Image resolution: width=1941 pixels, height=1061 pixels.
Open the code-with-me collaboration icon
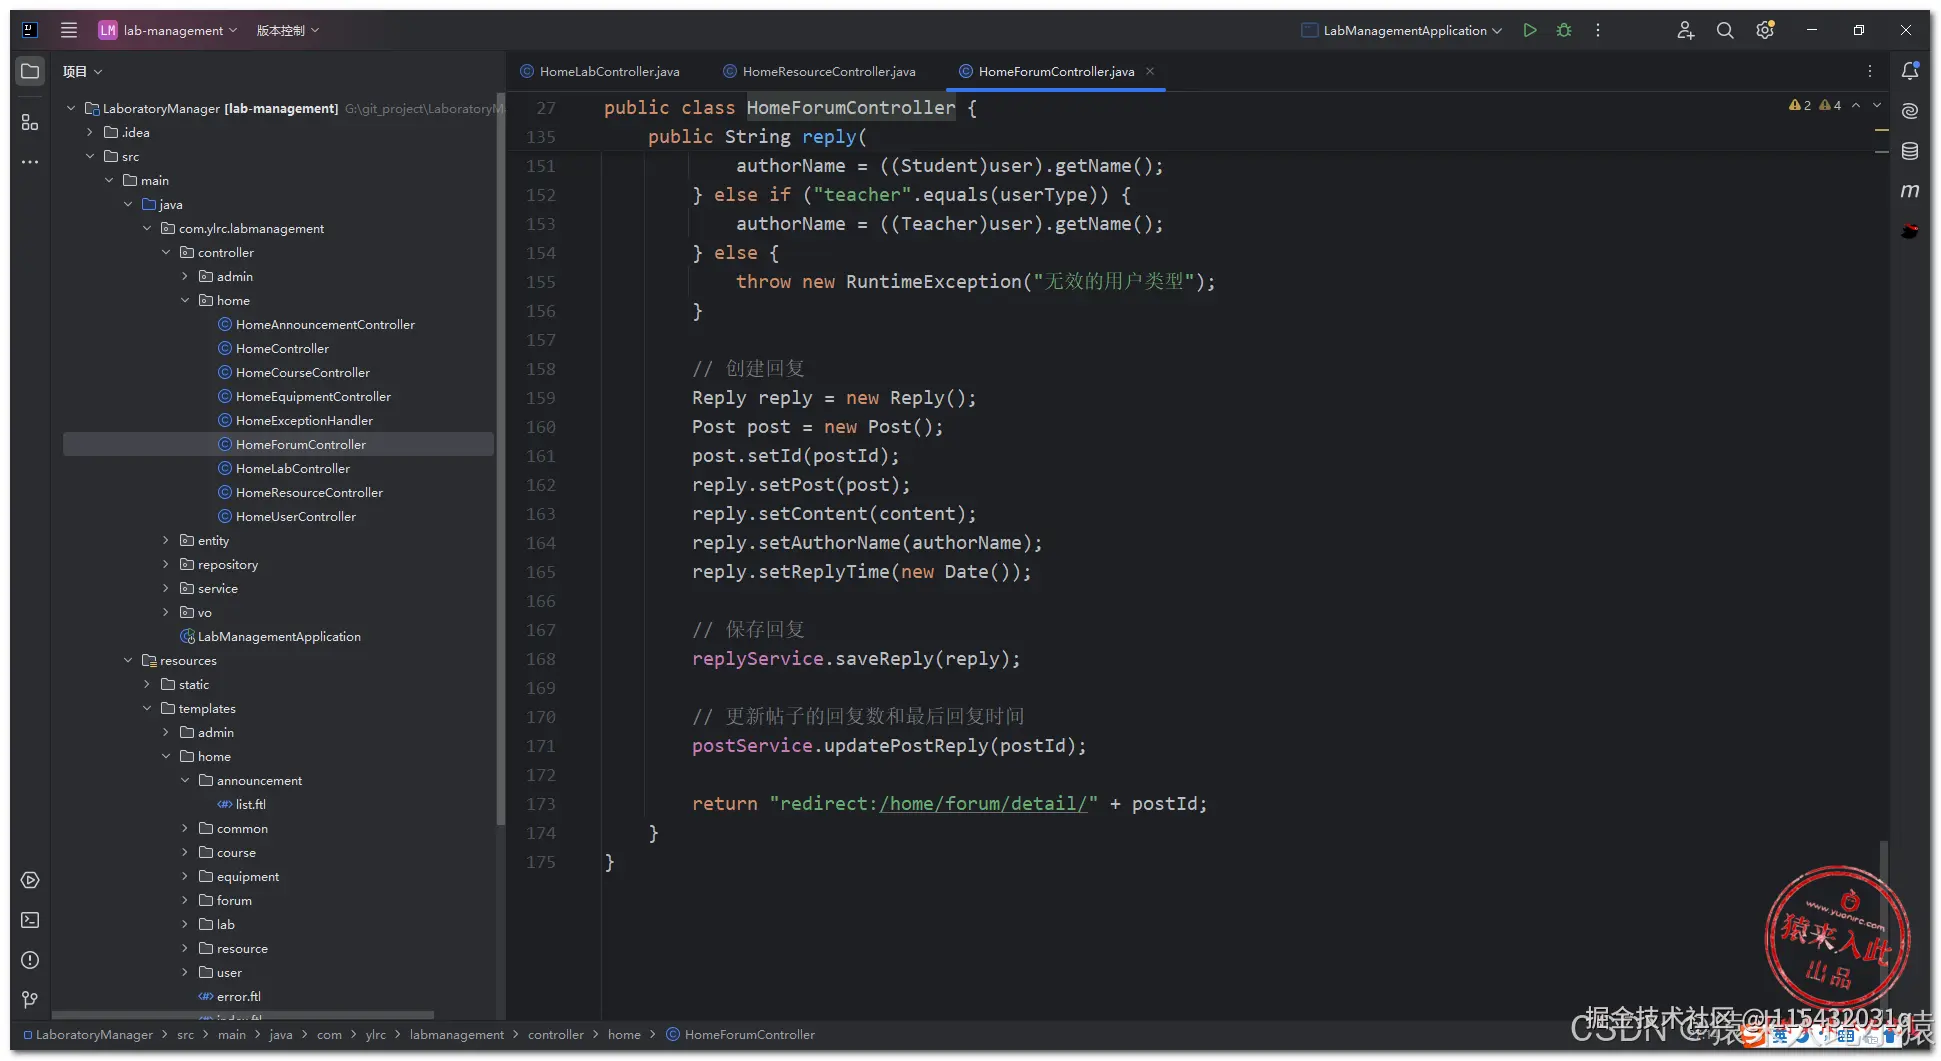pos(1685,30)
